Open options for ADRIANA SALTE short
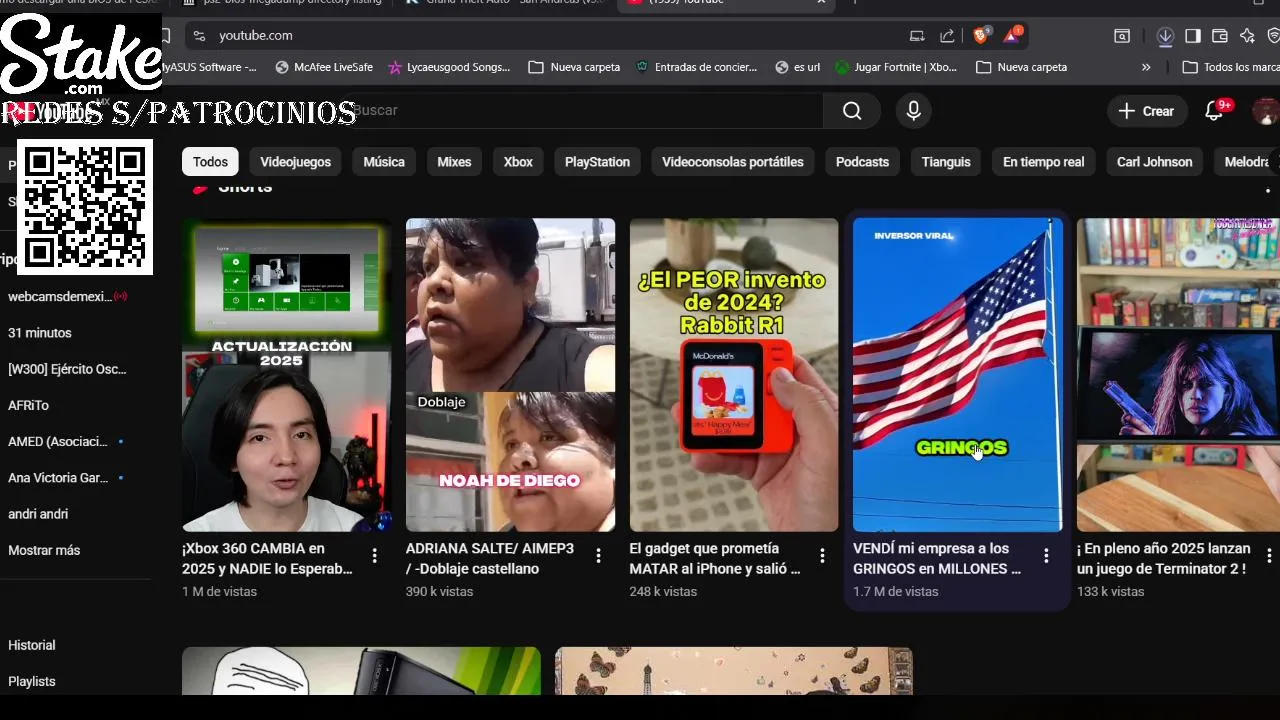The width and height of the screenshot is (1280, 720). pos(599,555)
